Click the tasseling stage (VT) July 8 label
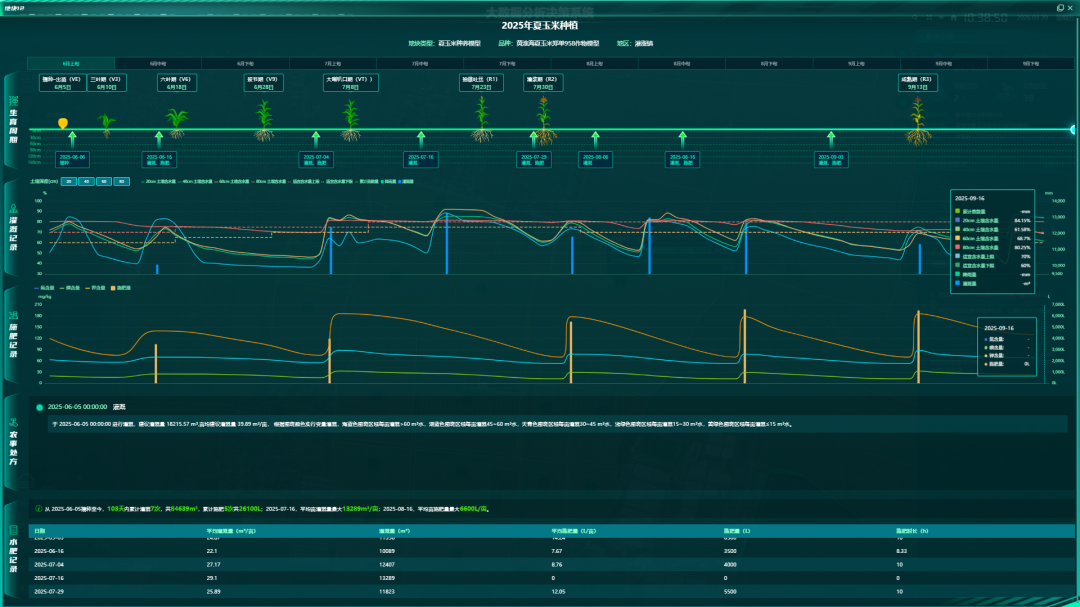This screenshot has height=607, width=1080. [x=351, y=83]
